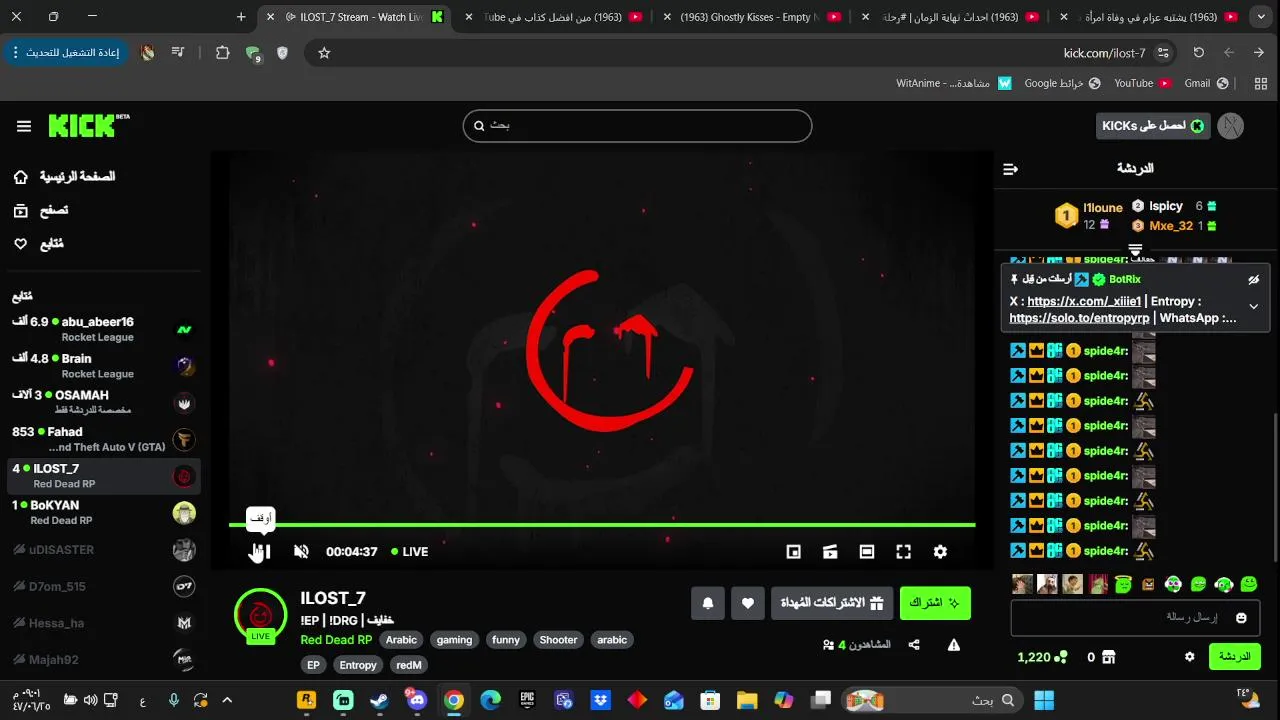The height and width of the screenshot is (720, 1280).
Task: Select the 'Entropy' tag
Action: [x=358, y=665]
